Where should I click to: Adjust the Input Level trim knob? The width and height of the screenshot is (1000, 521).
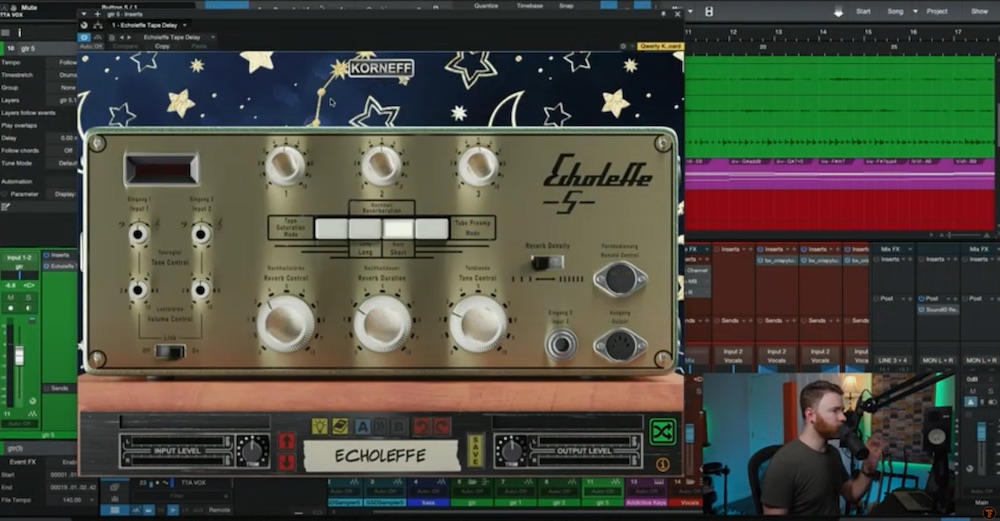pos(253,450)
